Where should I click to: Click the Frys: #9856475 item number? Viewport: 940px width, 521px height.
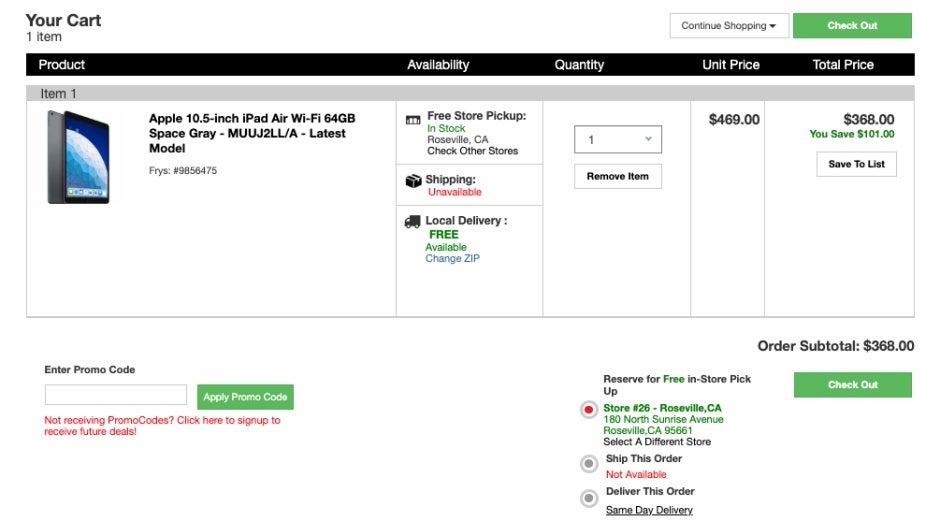click(183, 171)
